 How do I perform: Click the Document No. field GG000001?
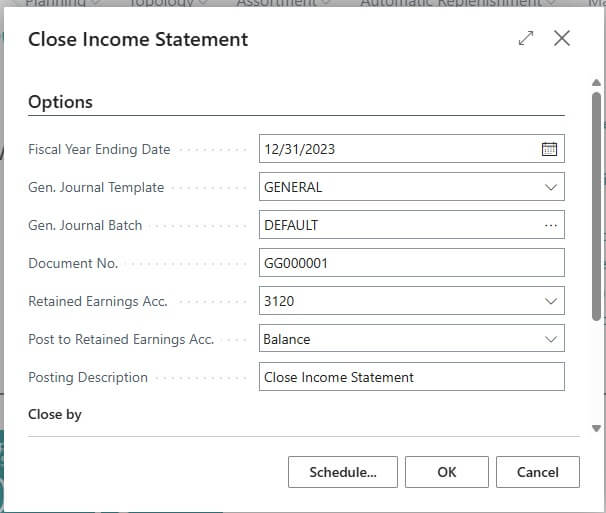412,263
